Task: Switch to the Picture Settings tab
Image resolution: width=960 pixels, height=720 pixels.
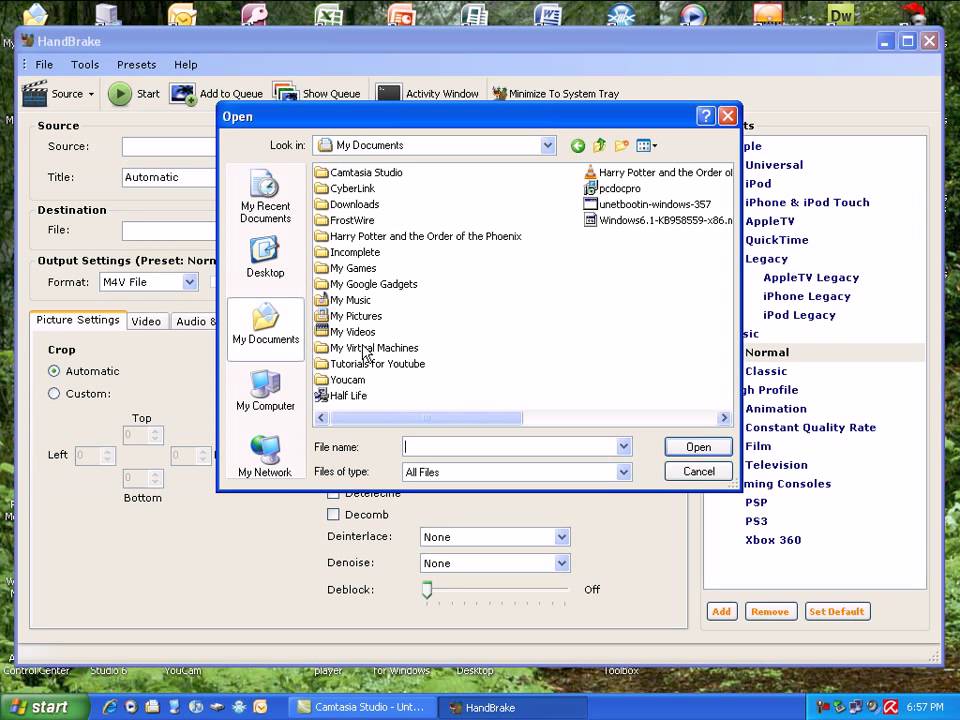Action: point(78,320)
